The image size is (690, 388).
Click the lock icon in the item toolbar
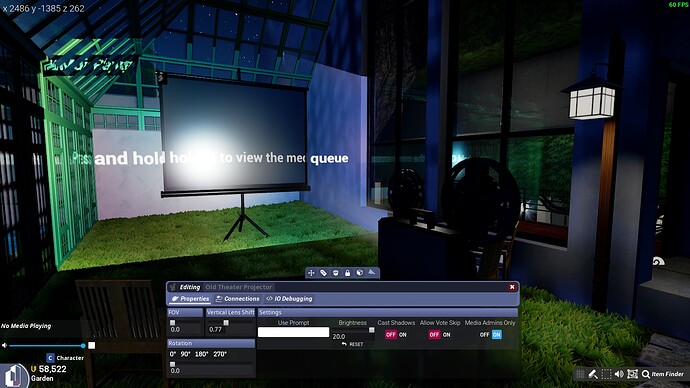point(348,273)
